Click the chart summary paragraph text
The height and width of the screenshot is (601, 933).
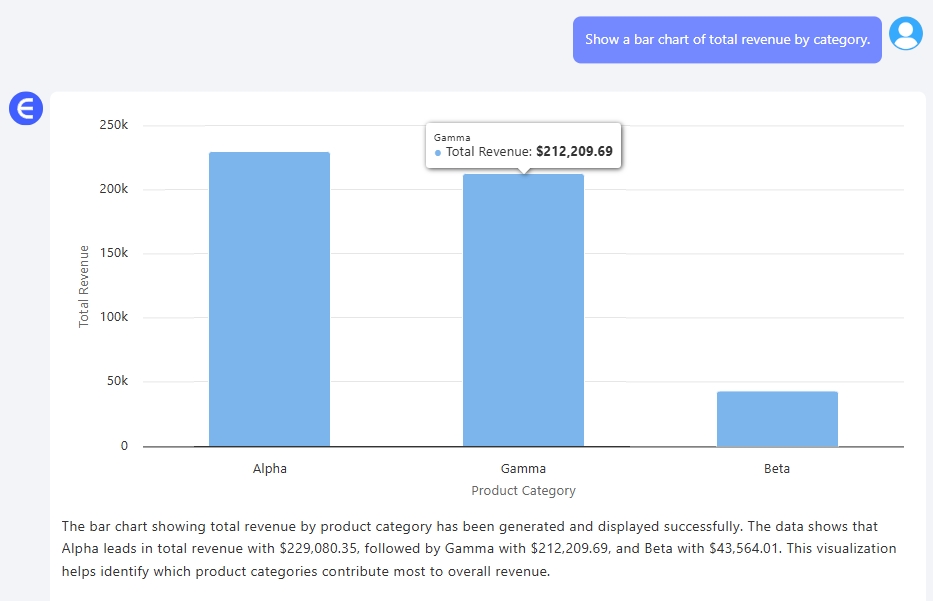click(x=479, y=548)
